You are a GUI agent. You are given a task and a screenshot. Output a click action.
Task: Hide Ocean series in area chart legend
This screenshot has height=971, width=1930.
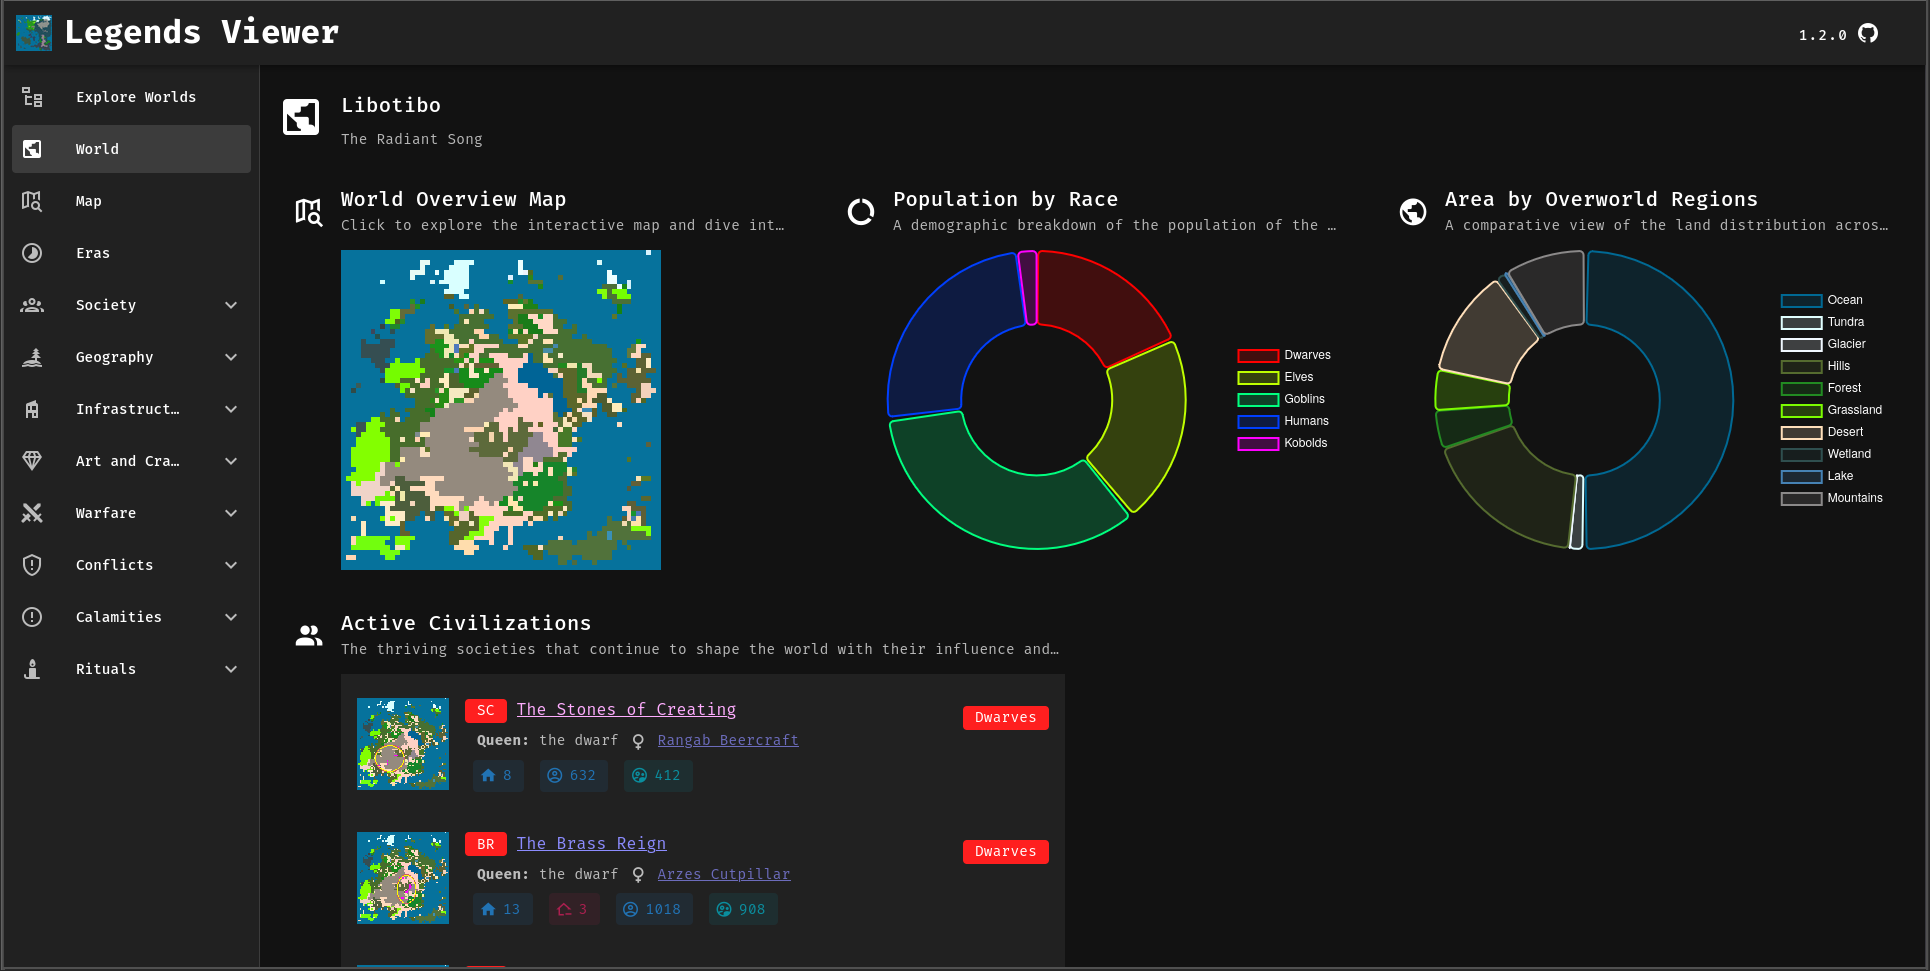pyautogui.click(x=1822, y=300)
